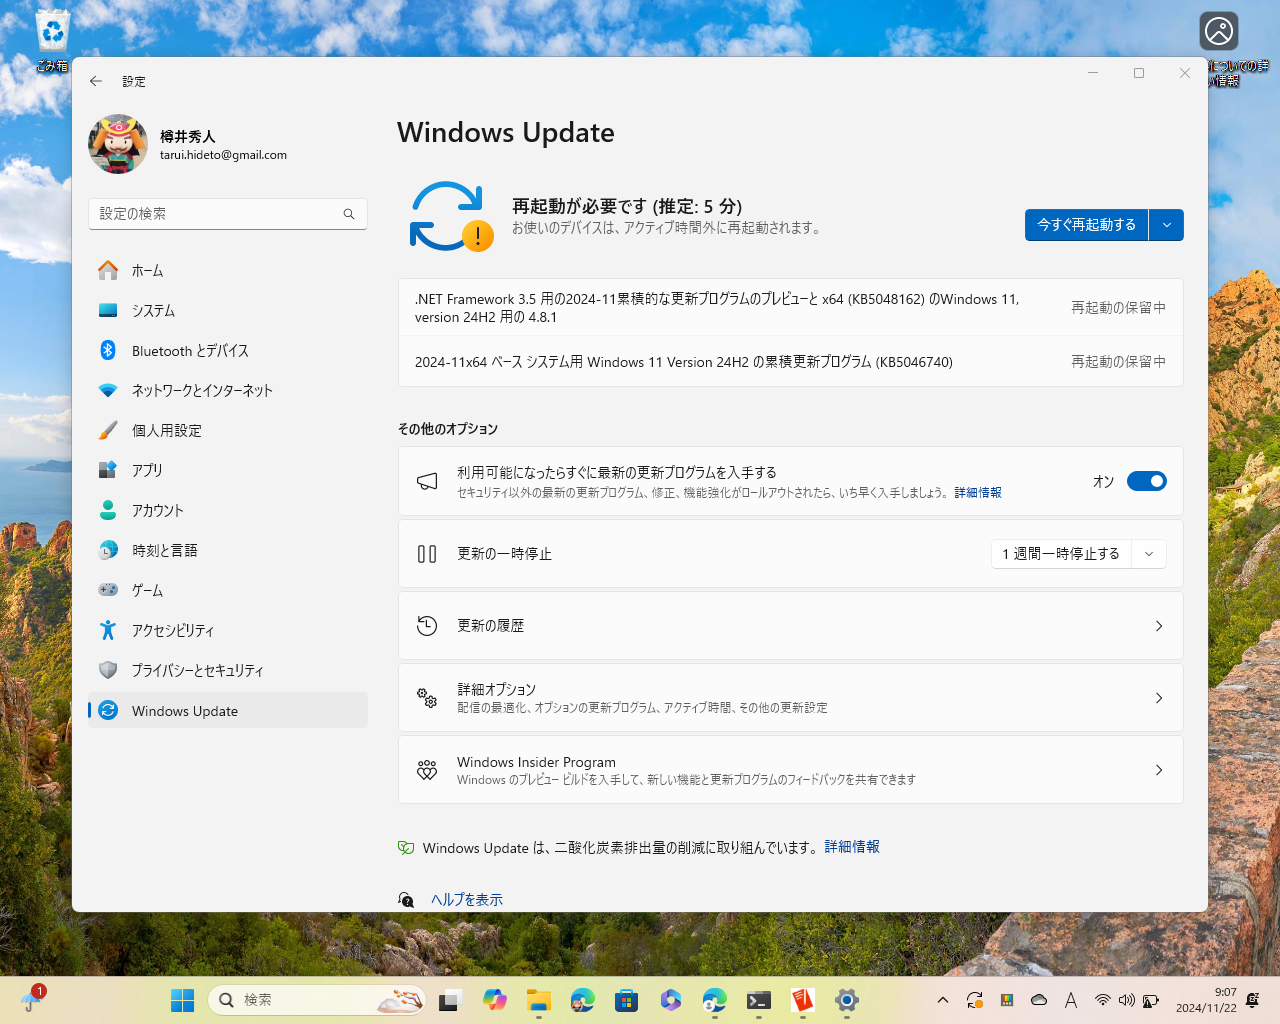Click the 今すぐ再起動する button
The image size is (1280, 1024).
coord(1087,225)
